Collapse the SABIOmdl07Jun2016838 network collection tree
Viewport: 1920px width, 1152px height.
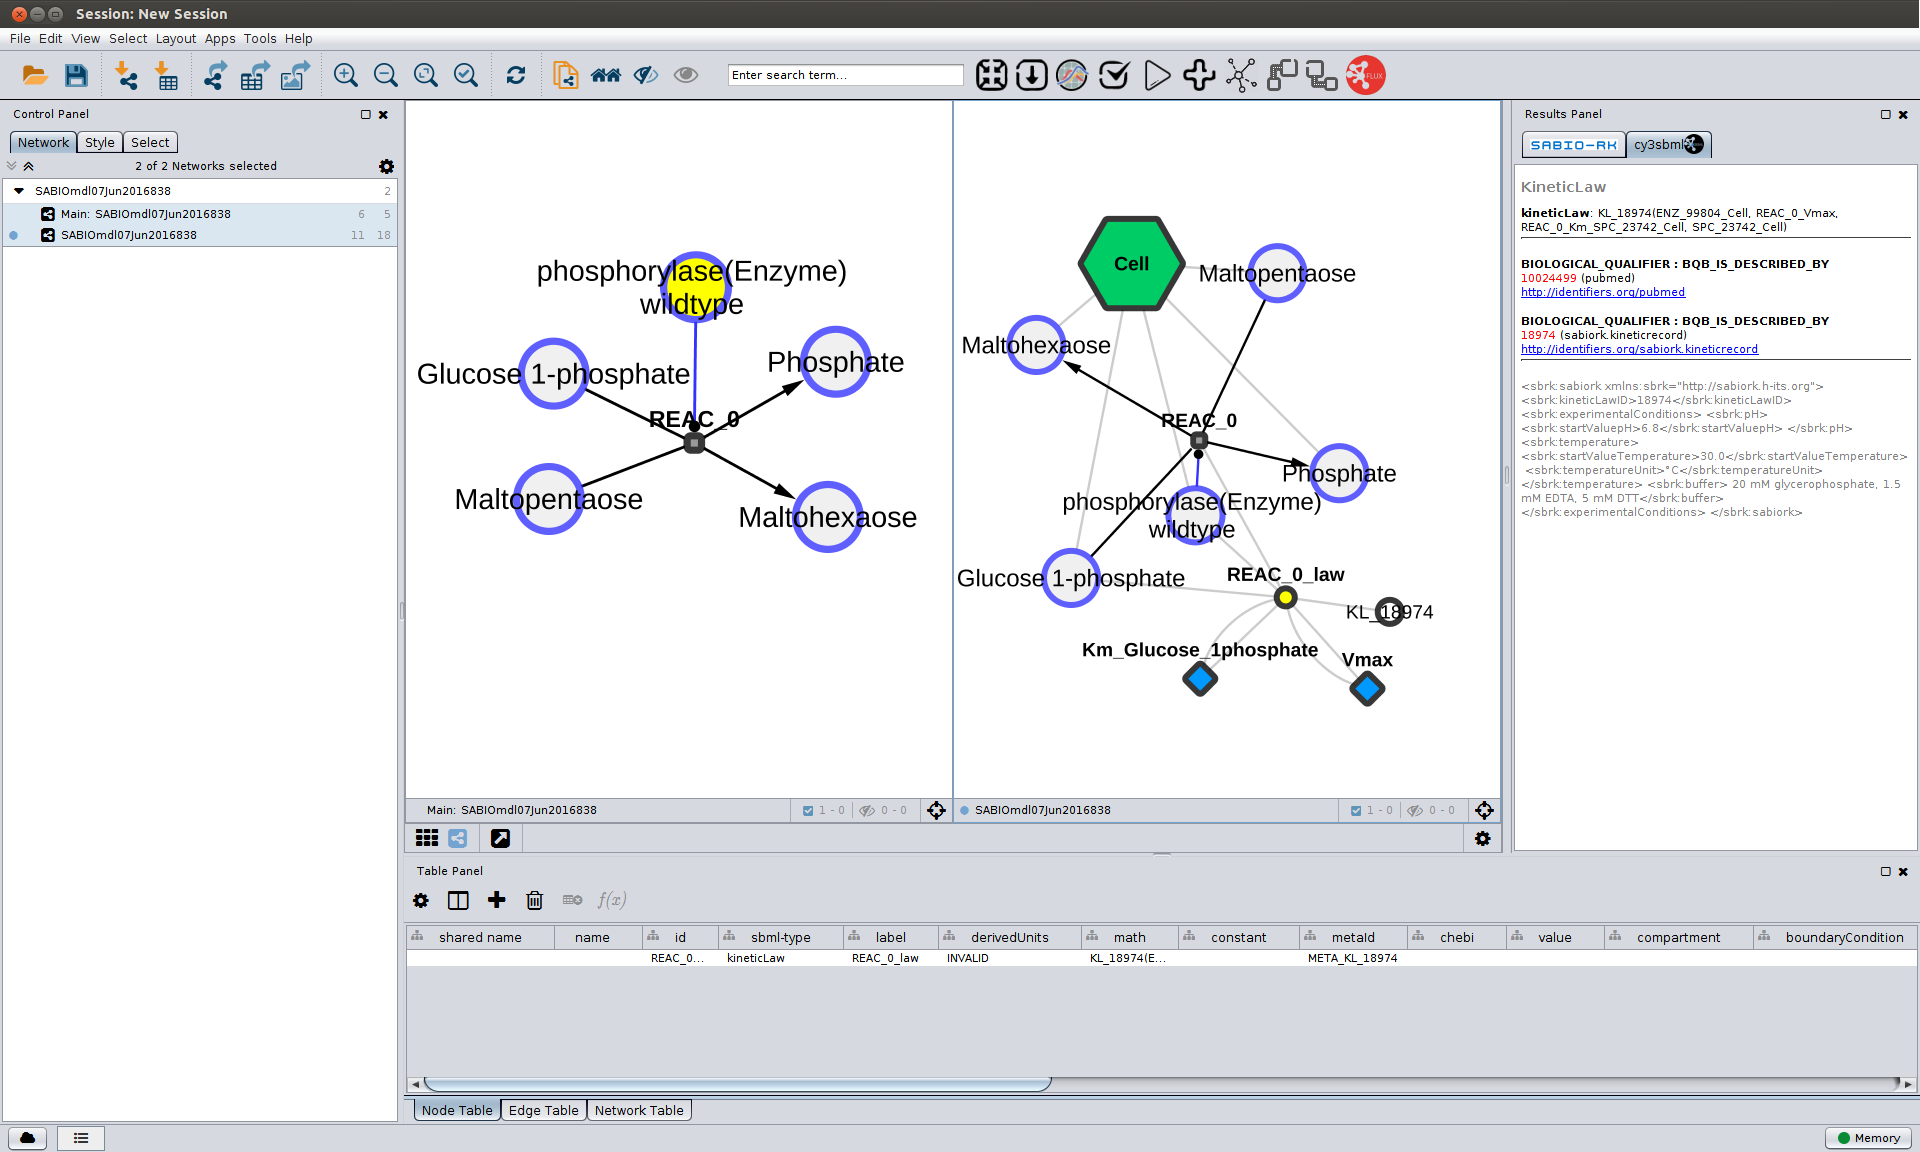pyautogui.click(x=19, y=191)
